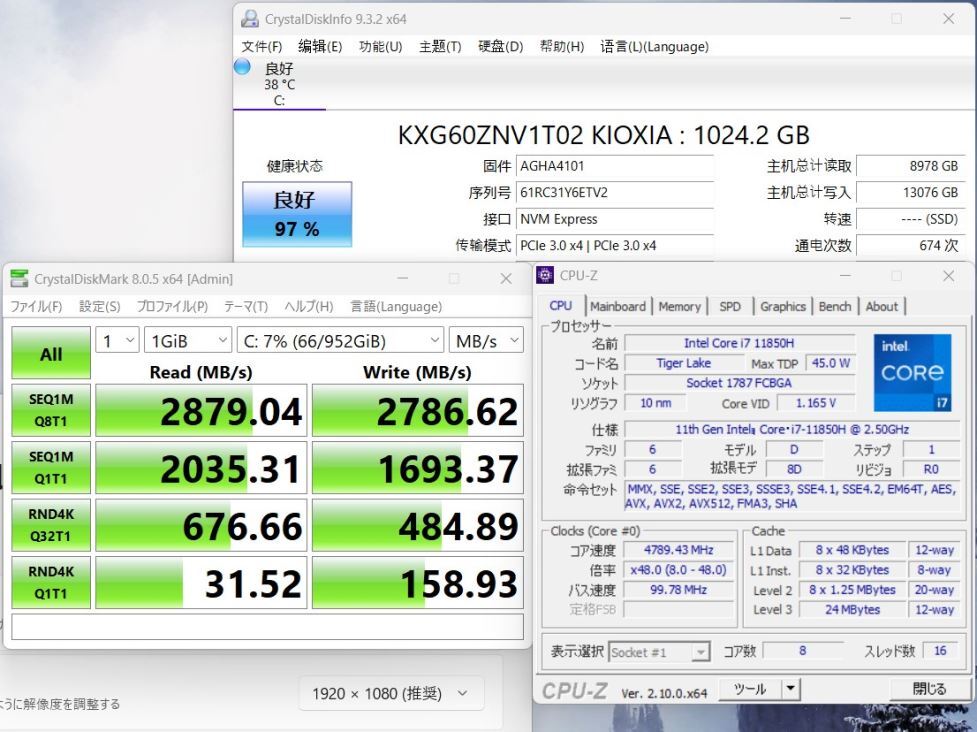Click the Level 3 cache value 24 MBytes

click(x=852, y=610)
